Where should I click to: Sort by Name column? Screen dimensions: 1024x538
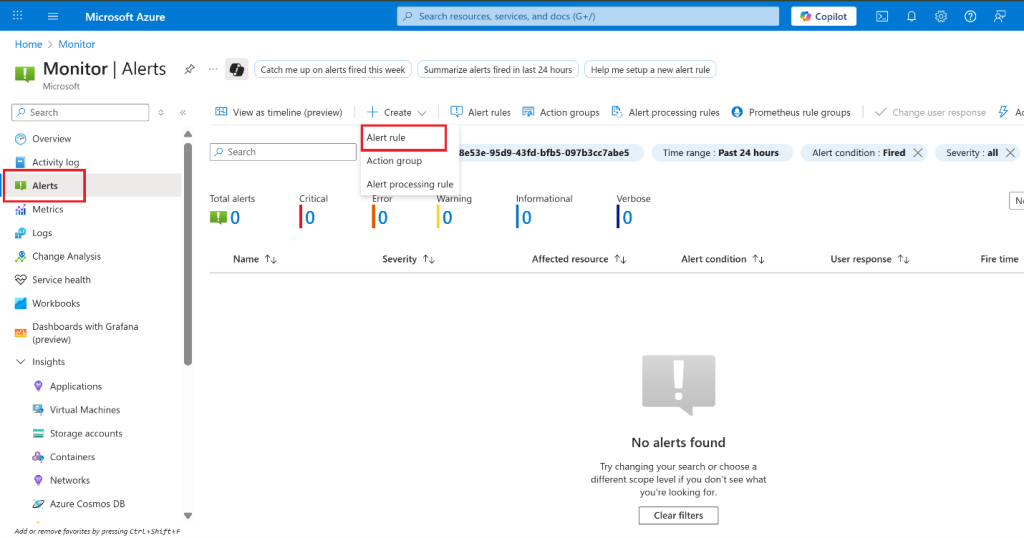tap(255, 259)
